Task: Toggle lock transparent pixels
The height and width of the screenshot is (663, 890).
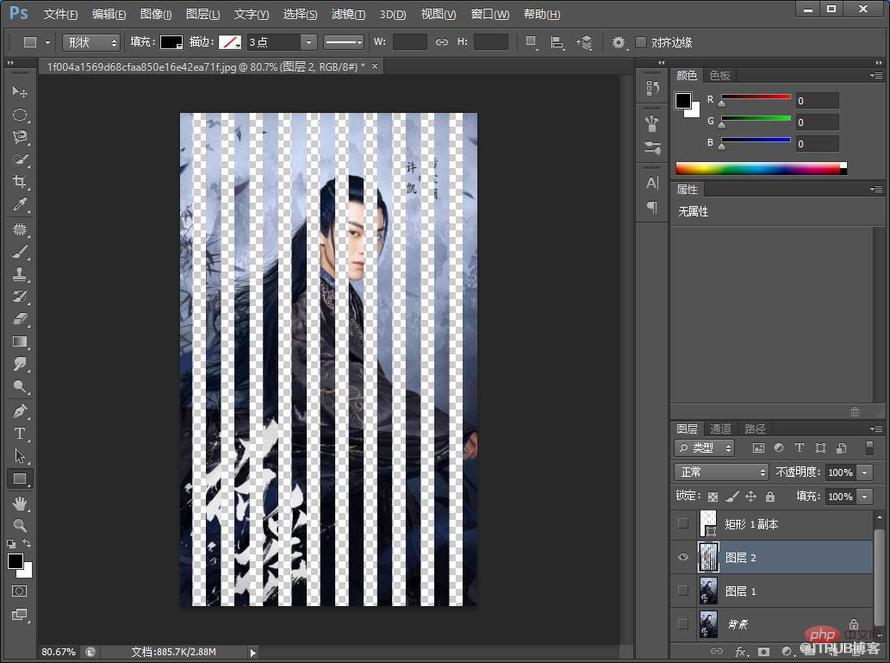Action: coord(713,497)
